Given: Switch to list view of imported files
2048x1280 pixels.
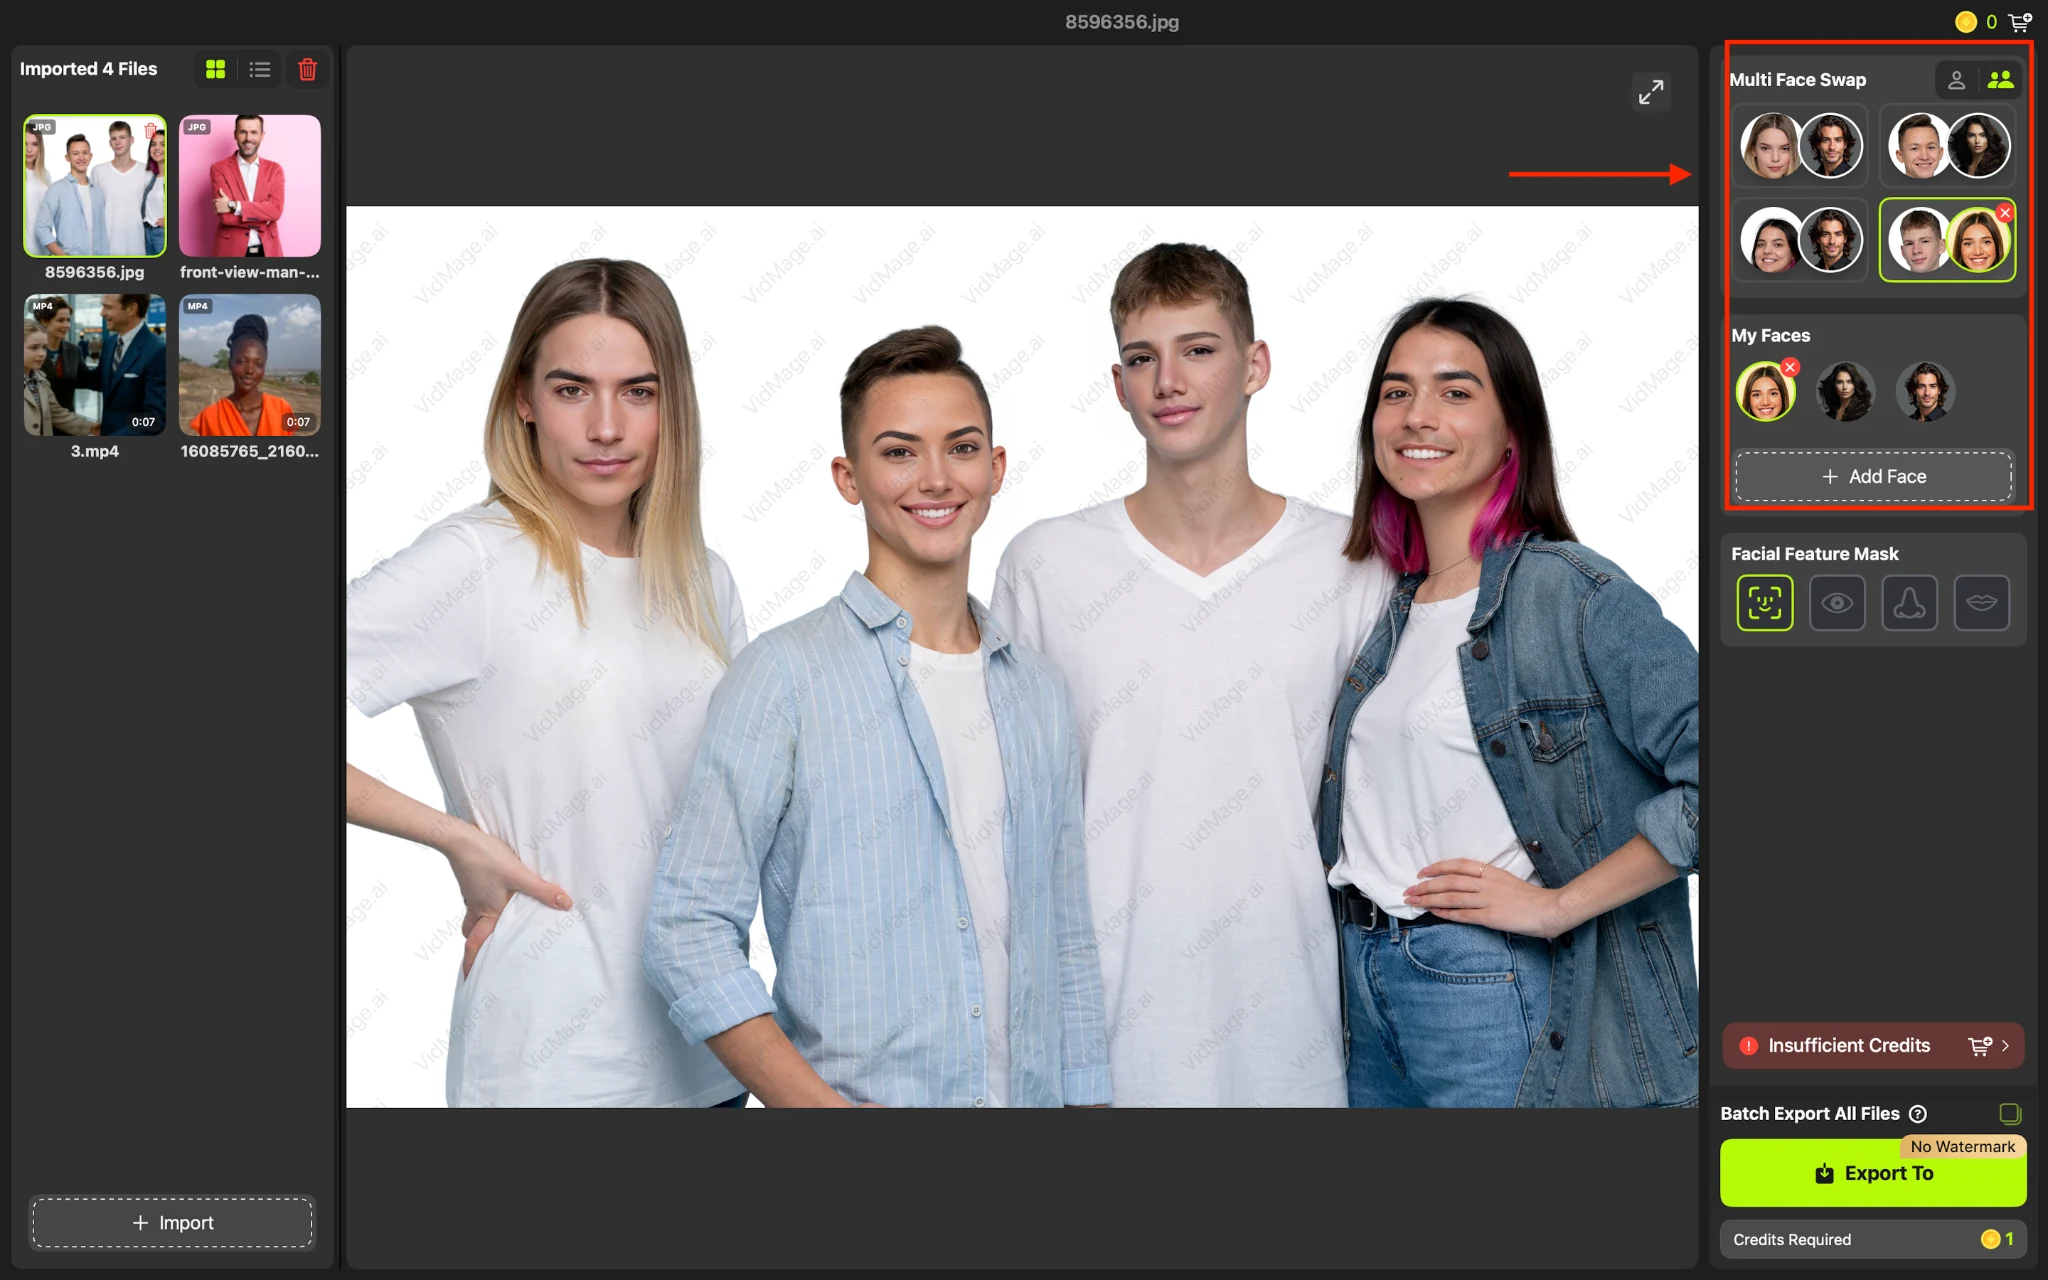Looking at the screenshot, I should (260, 69).
